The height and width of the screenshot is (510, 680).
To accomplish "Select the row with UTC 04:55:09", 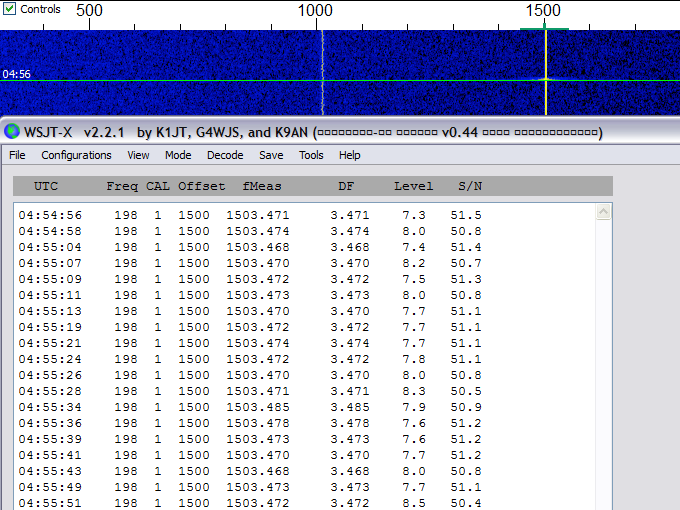I will pyautogui.click(x=250, y=279).
